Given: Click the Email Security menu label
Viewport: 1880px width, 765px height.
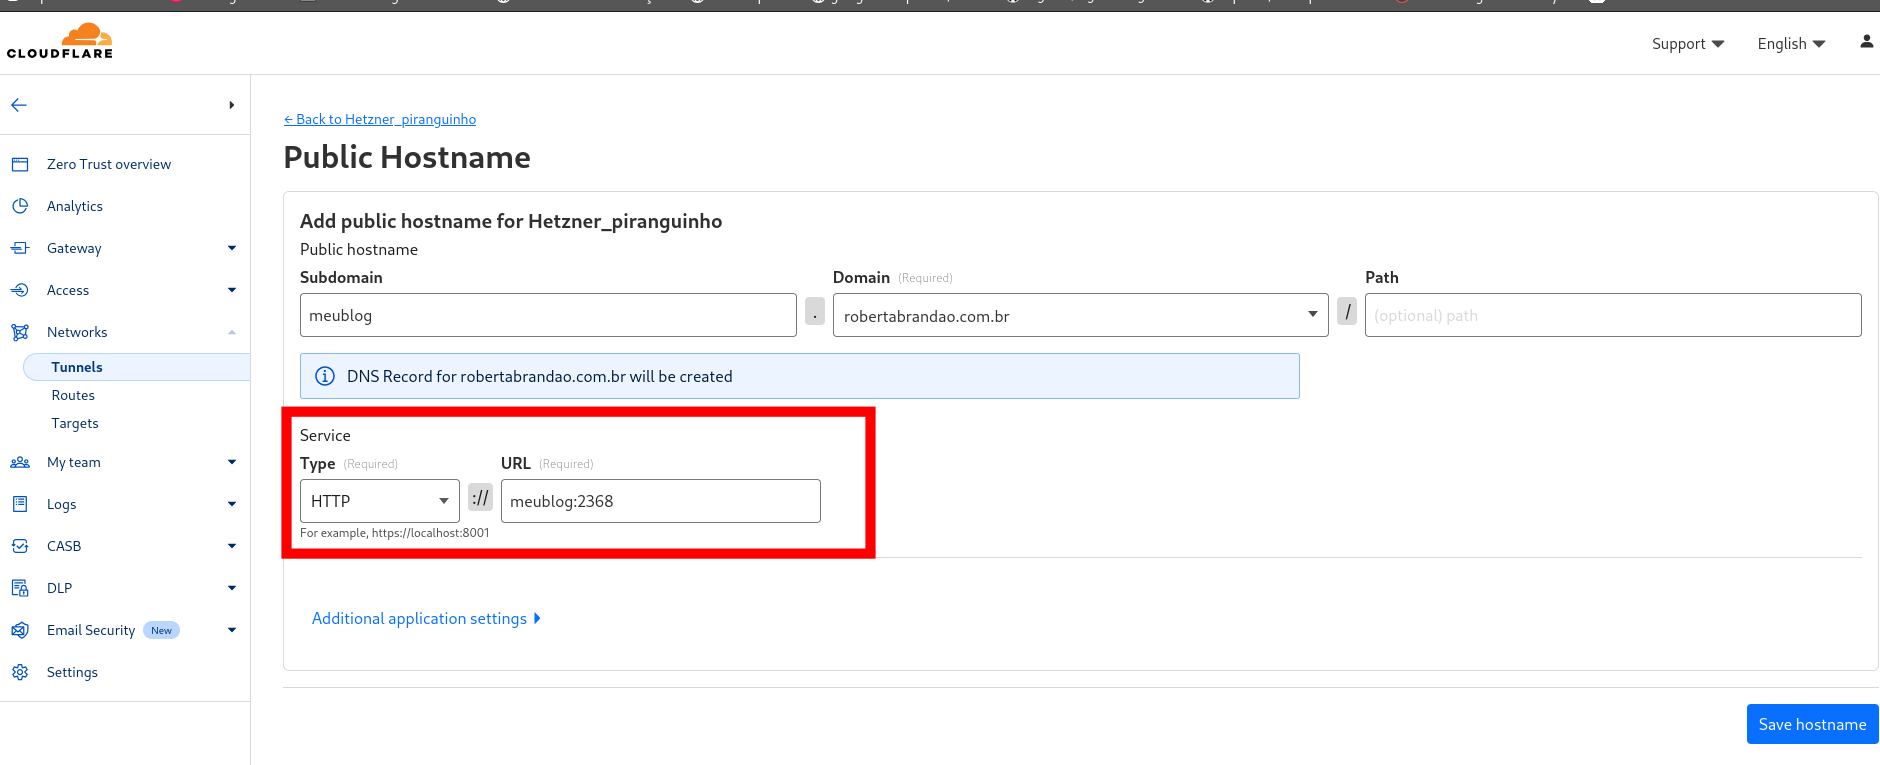Looking at the screenshot, I should tap(91, 630).
